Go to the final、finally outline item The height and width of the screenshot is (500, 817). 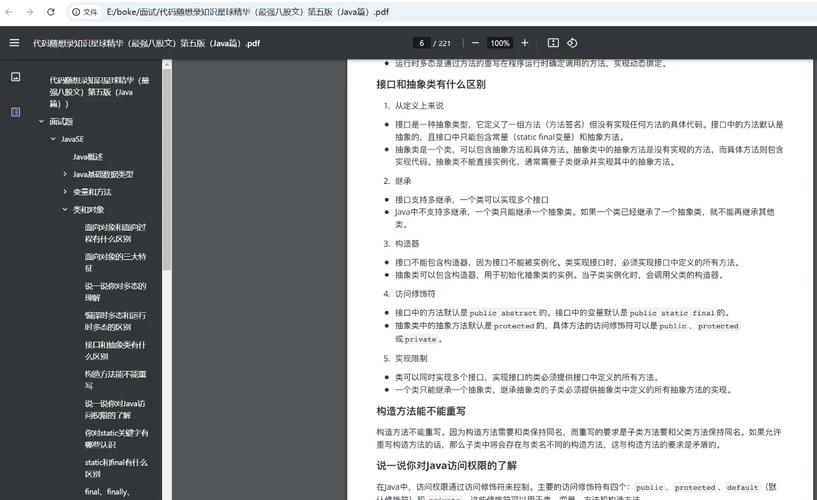click(x=107, y=492)
